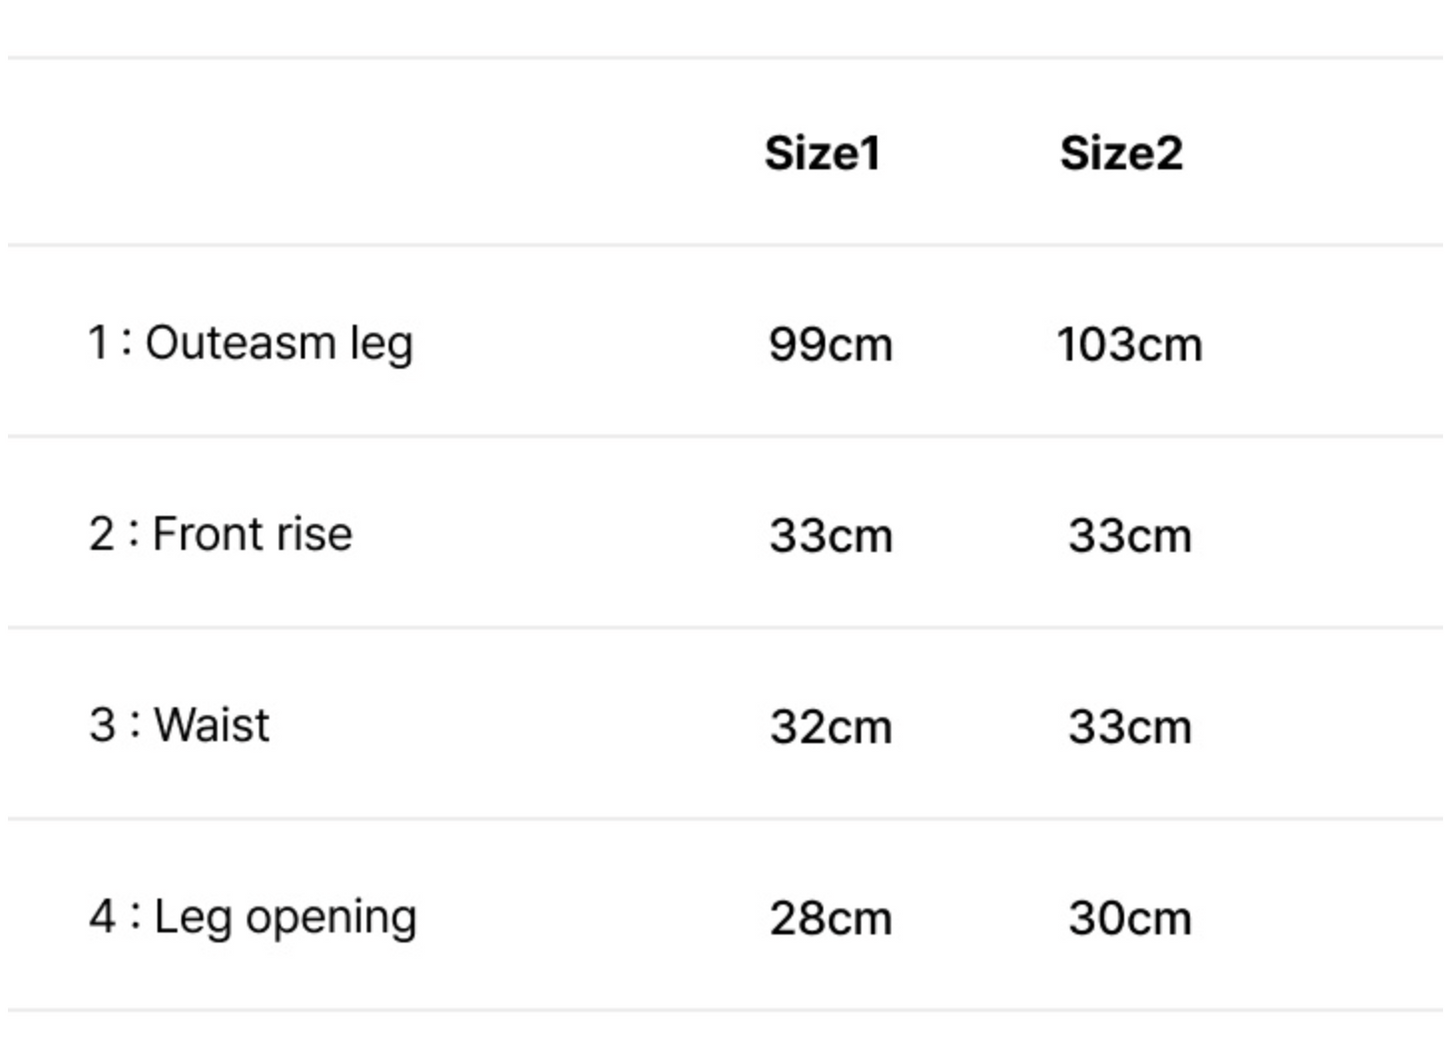Image resolution: width=1445 pixels, height=1040 pixels.
Task: Click row number 2 before Front rise
Action: 101,534
